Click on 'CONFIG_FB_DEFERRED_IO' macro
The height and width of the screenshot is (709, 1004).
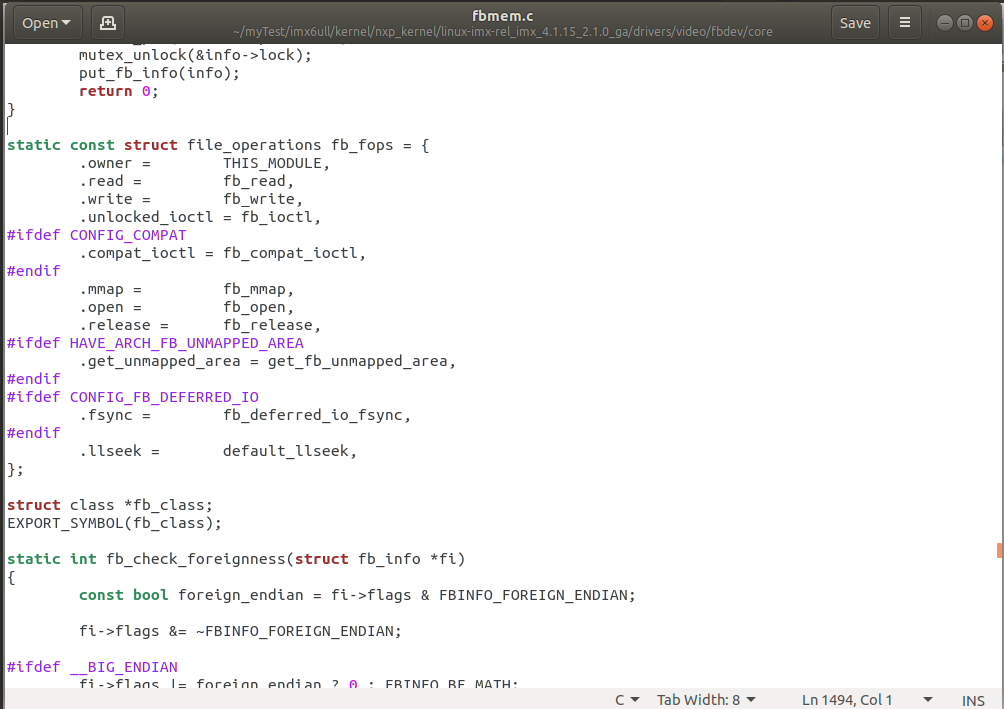(x=164, y=397)
